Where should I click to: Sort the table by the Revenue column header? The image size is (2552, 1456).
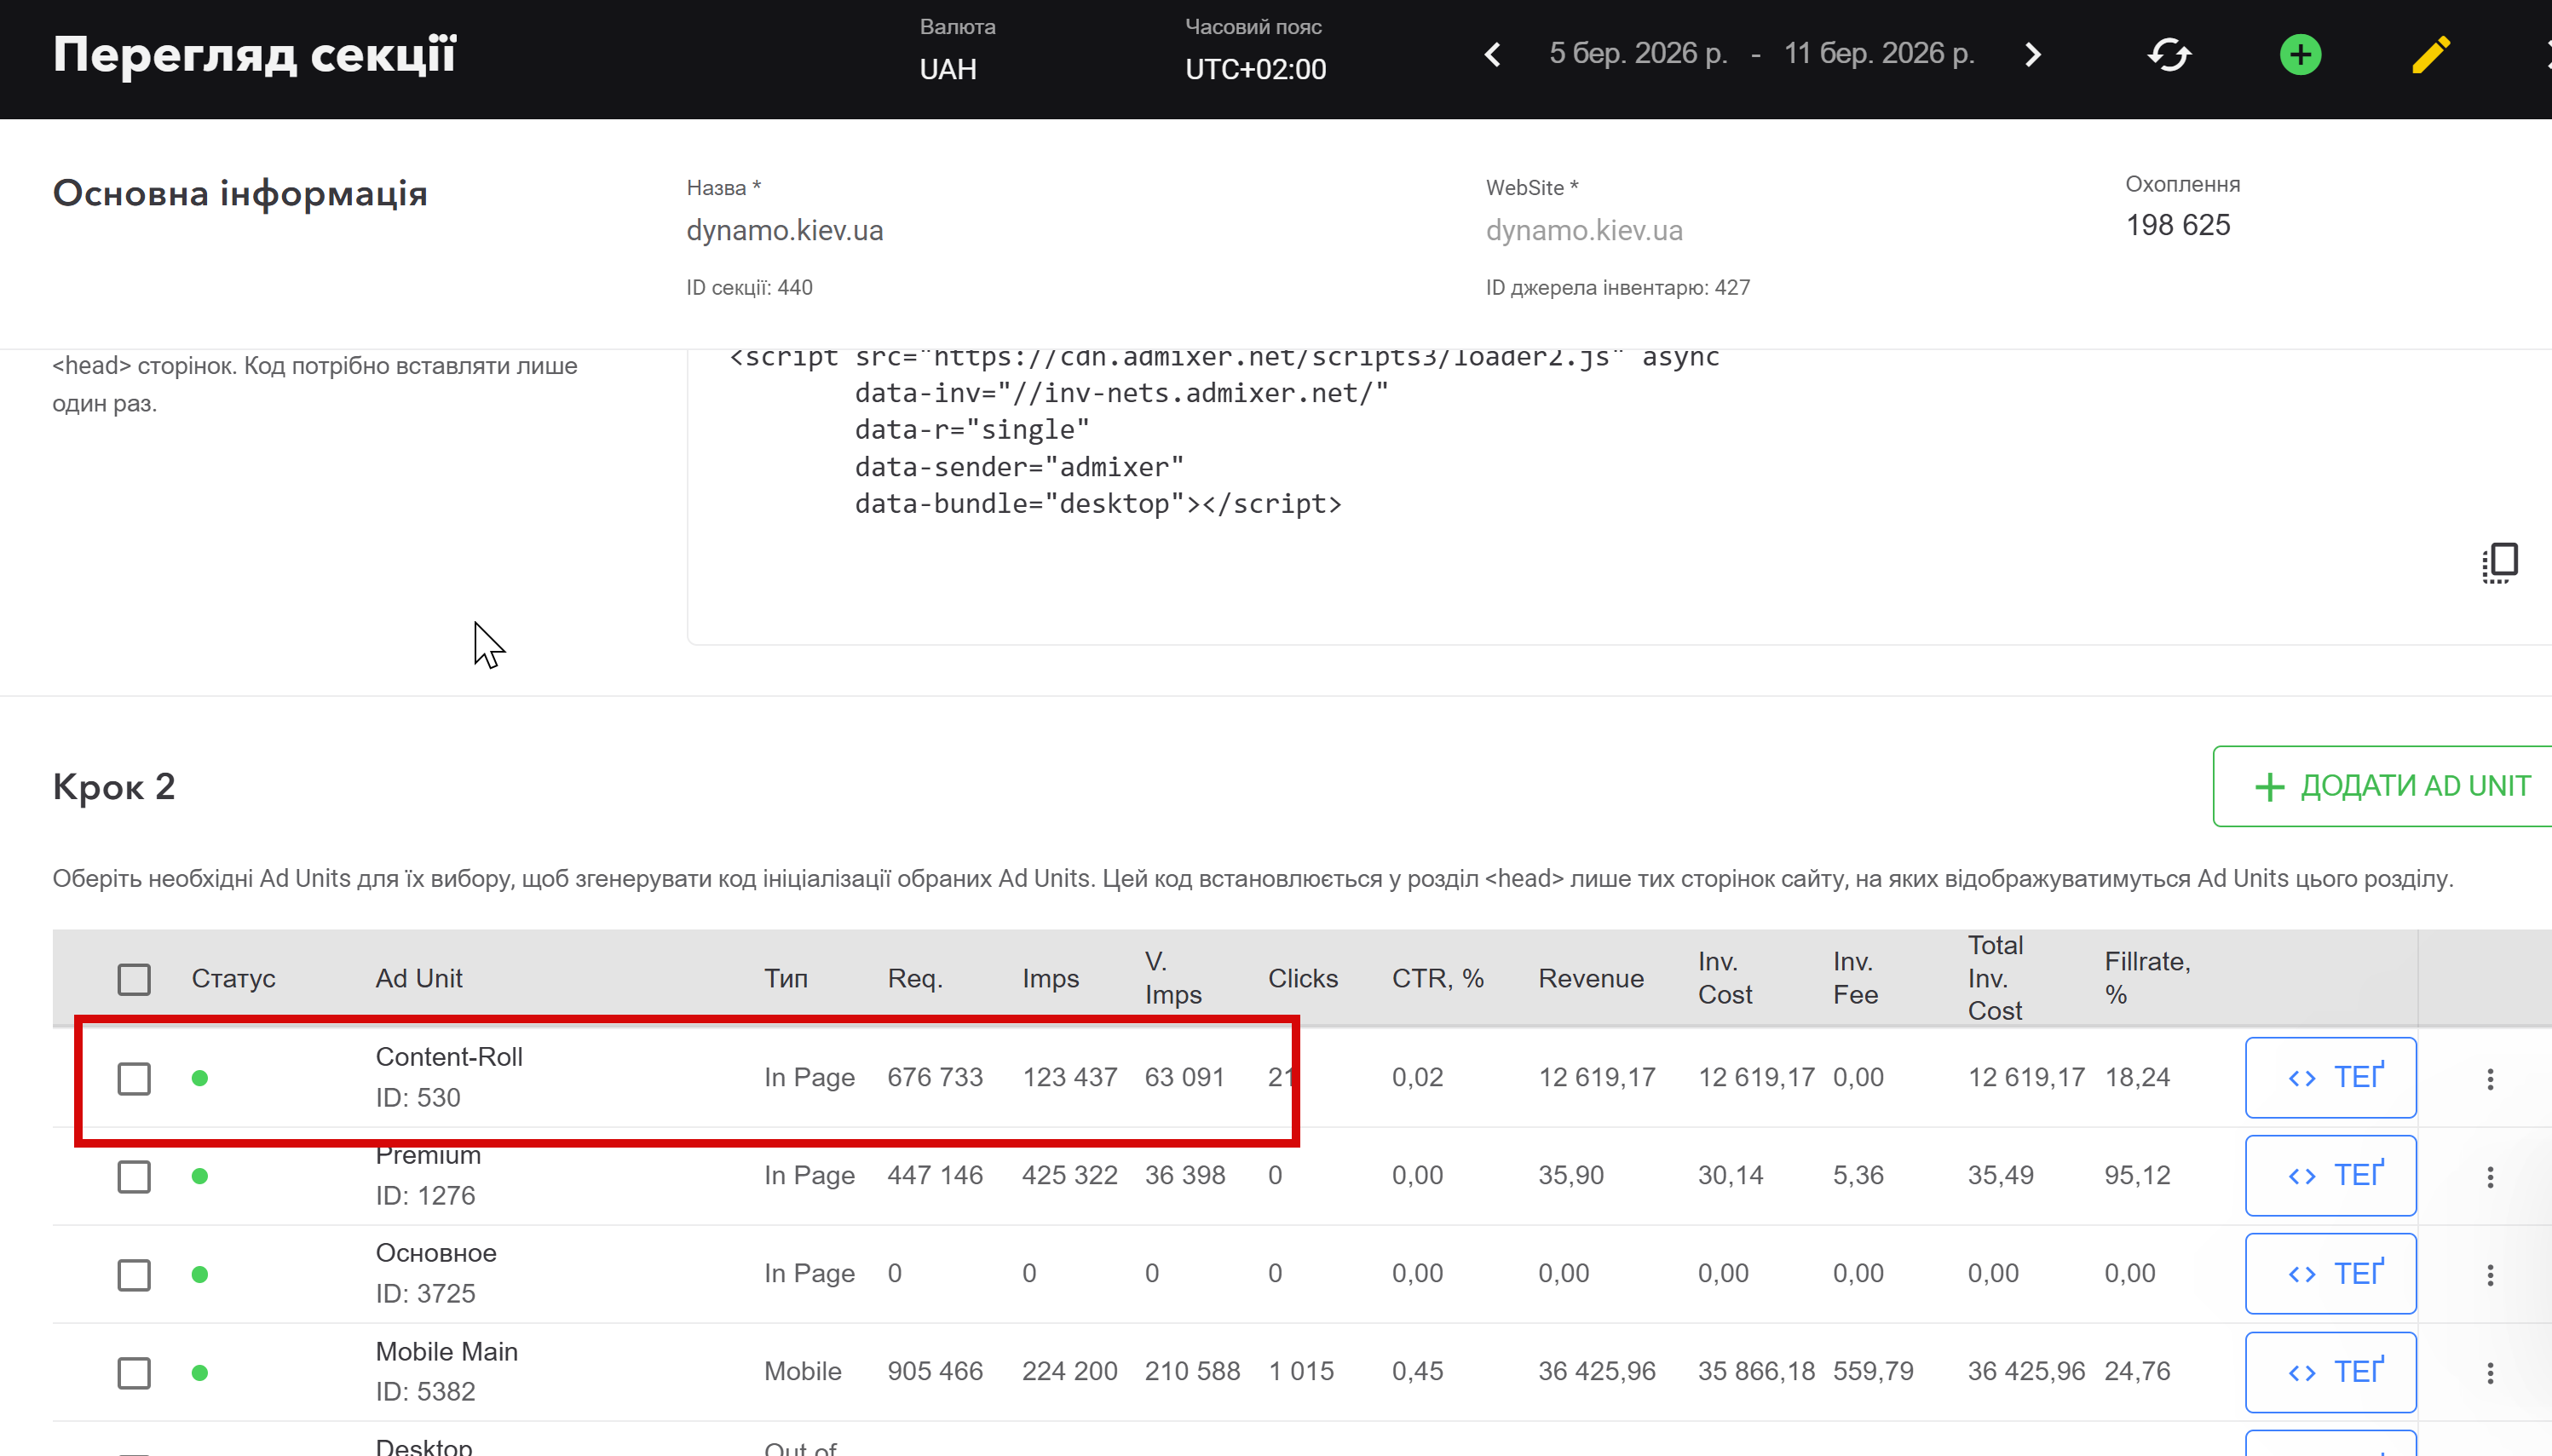1590,978
